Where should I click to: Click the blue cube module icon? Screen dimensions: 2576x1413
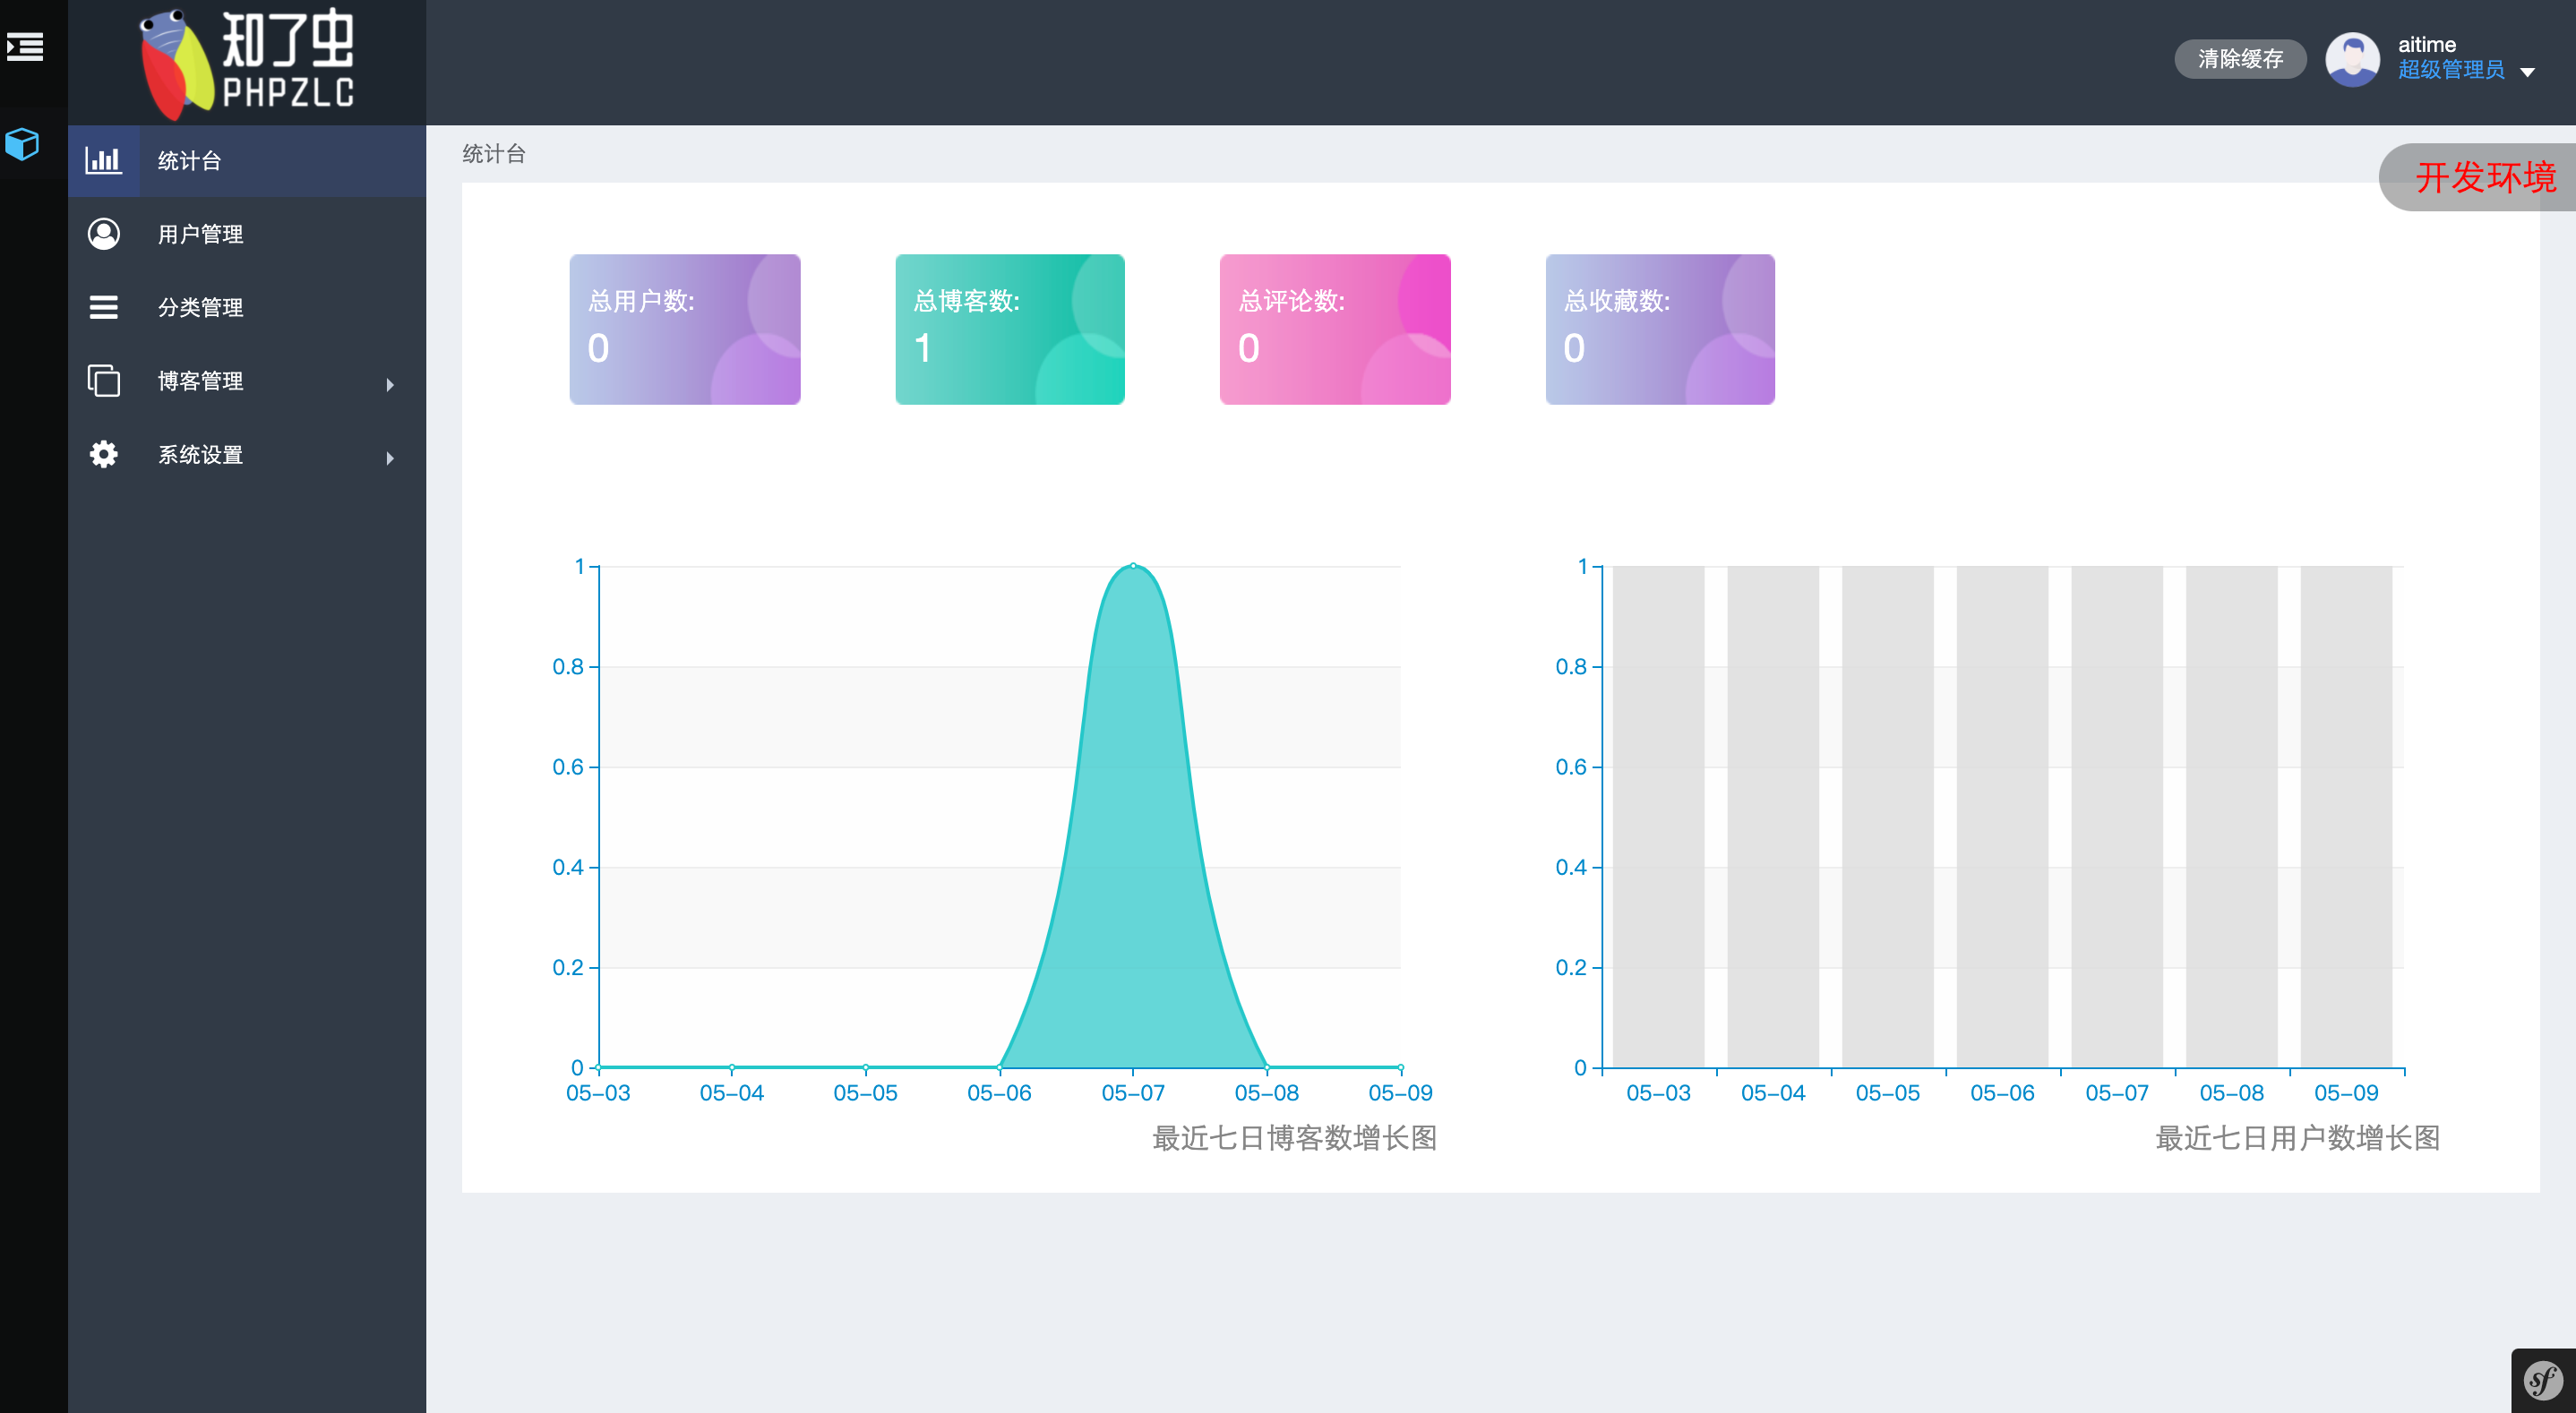(x=22, y=144)
